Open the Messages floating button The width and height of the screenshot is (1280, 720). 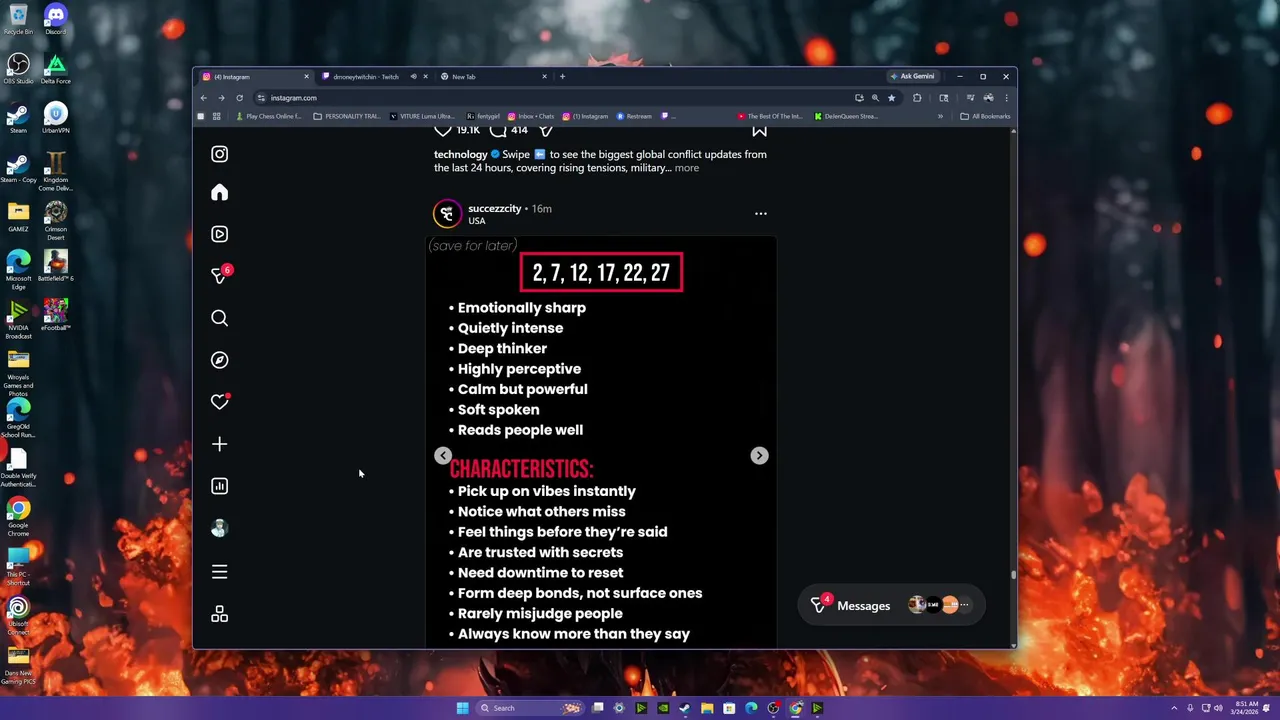pos(891,605)
